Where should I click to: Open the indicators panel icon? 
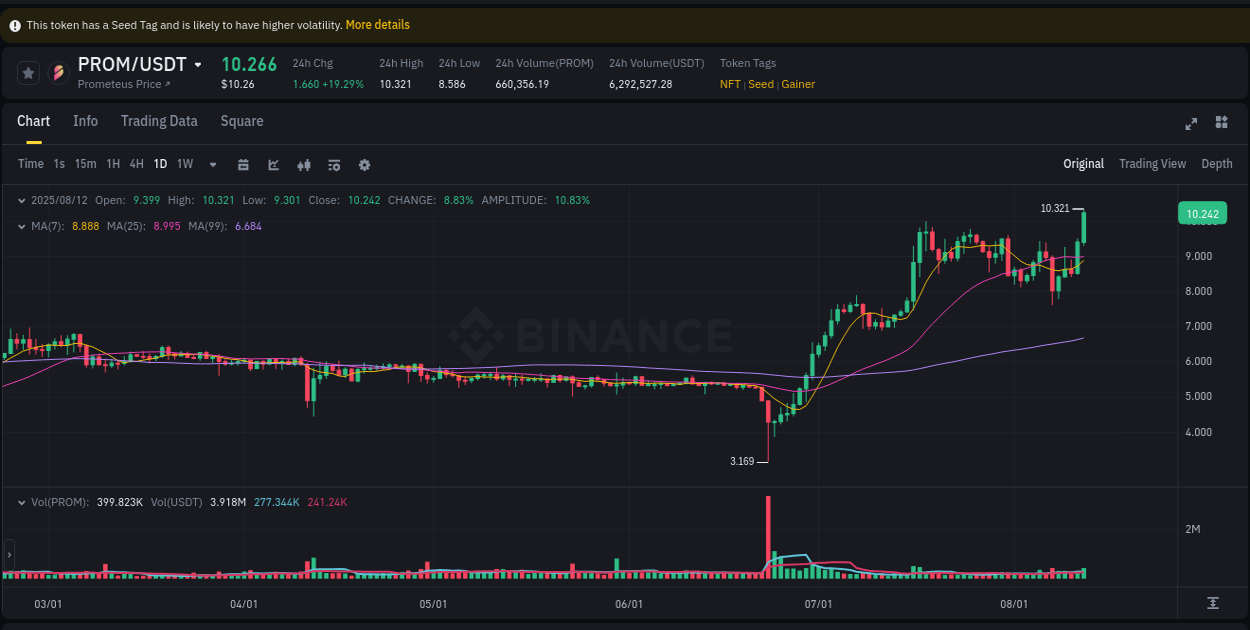333,164
